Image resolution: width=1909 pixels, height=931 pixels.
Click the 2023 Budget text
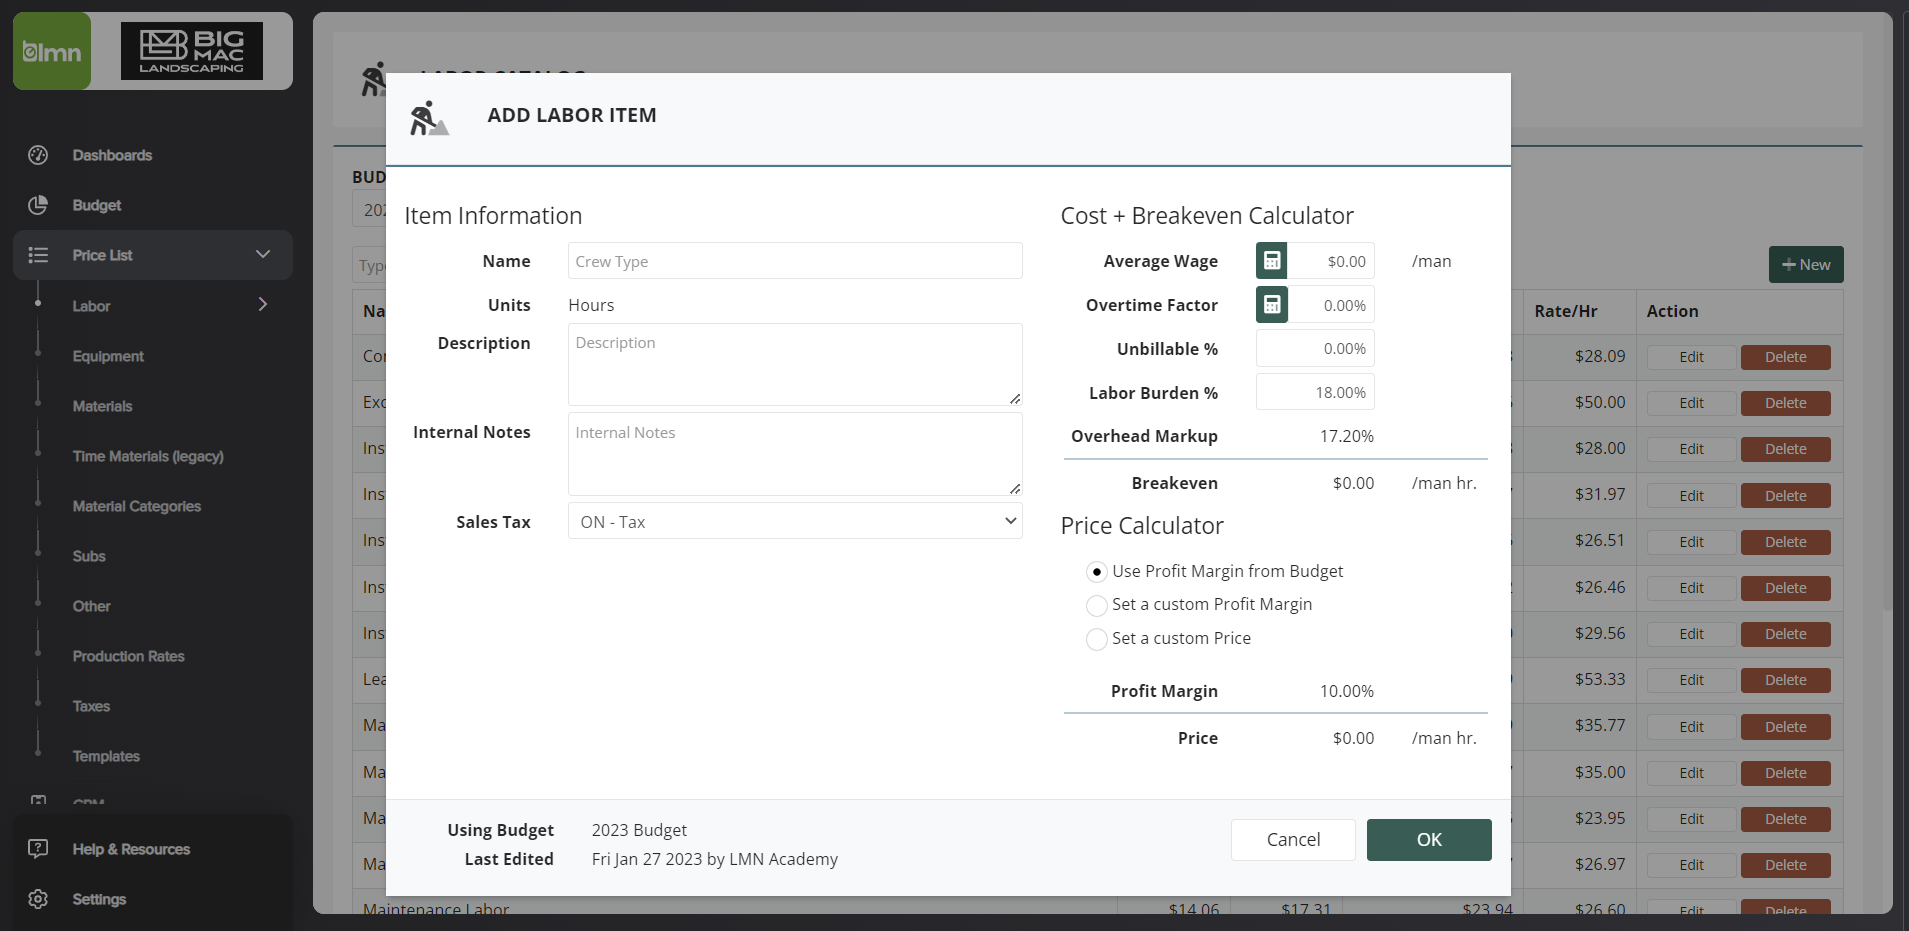[x=639, y=830]
